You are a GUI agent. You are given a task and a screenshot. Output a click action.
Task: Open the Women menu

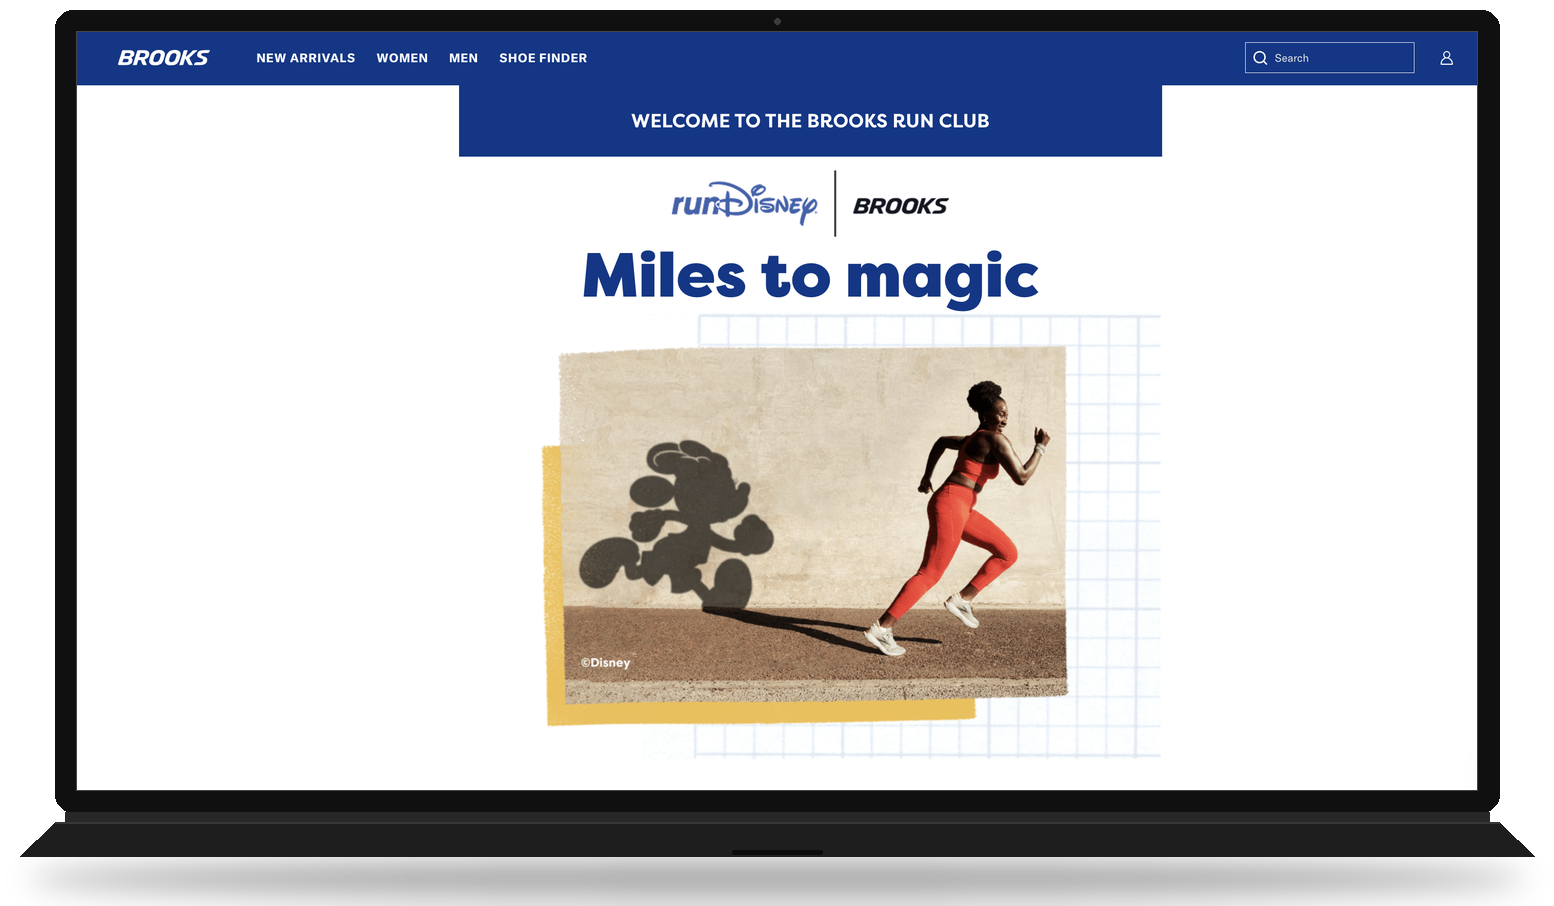(x=402, y=58)
